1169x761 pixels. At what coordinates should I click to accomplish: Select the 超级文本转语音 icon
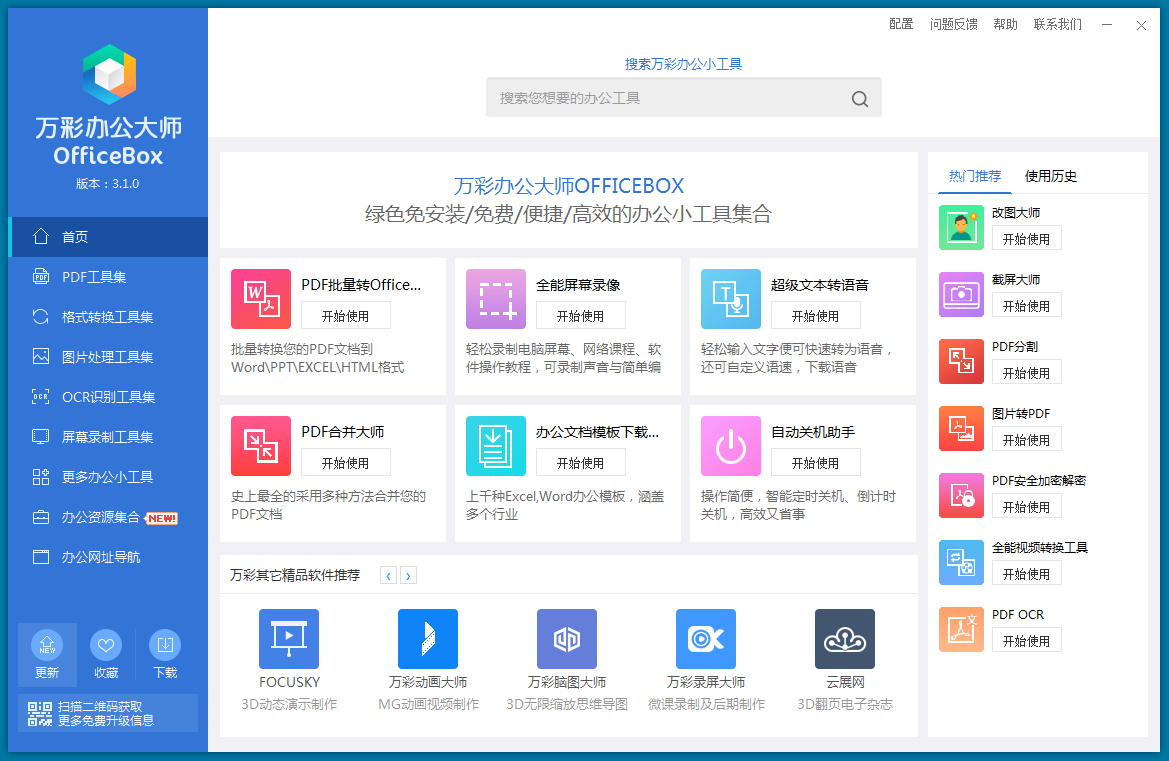(731, 299)
